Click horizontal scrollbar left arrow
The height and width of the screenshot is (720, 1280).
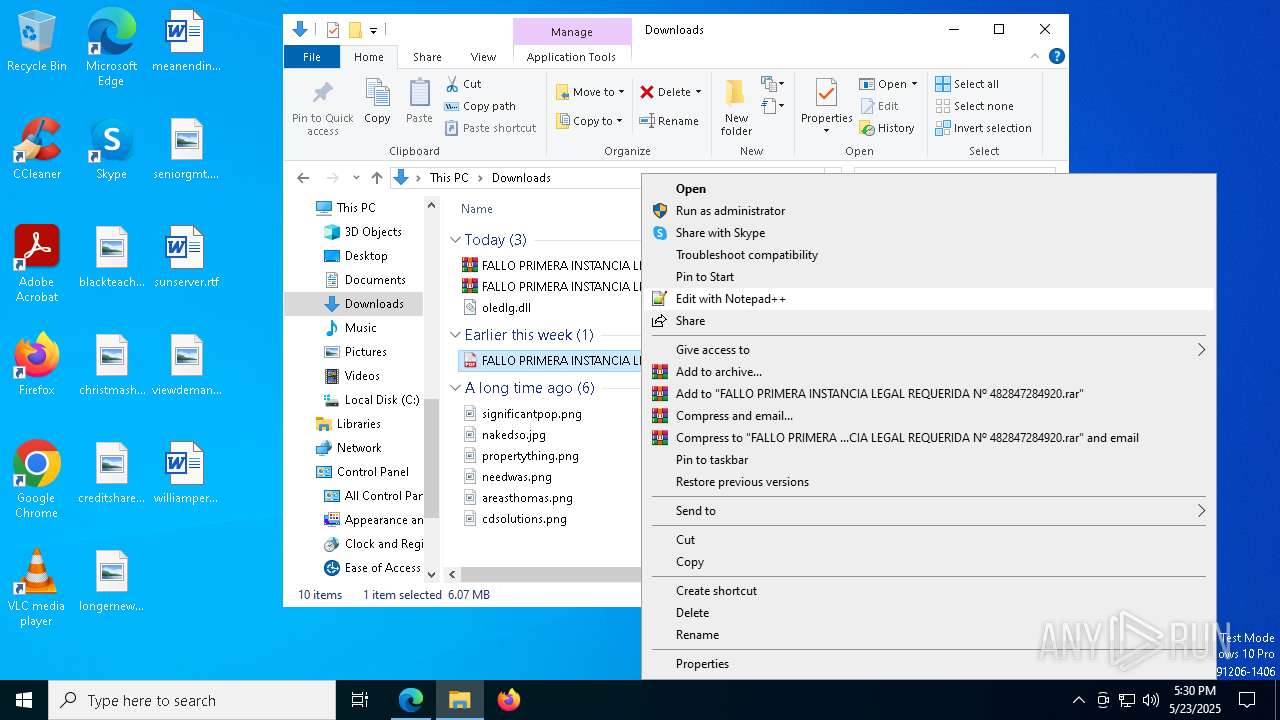tap(452, 574)
